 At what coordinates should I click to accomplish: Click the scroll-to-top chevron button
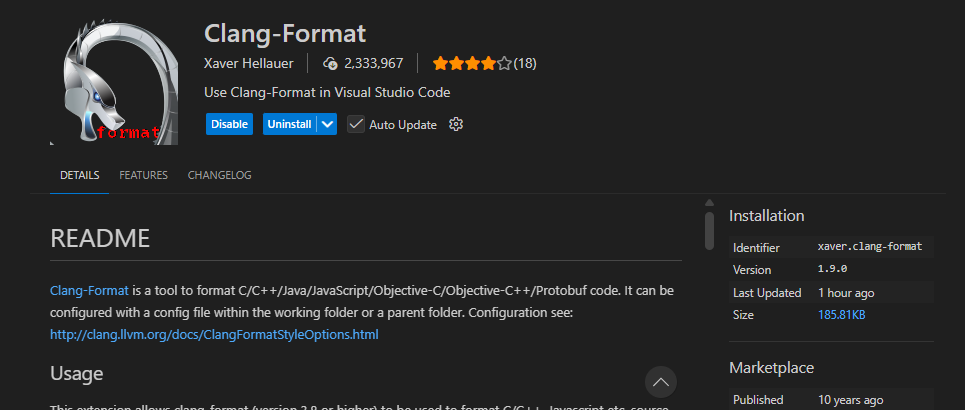pos(661,382)
